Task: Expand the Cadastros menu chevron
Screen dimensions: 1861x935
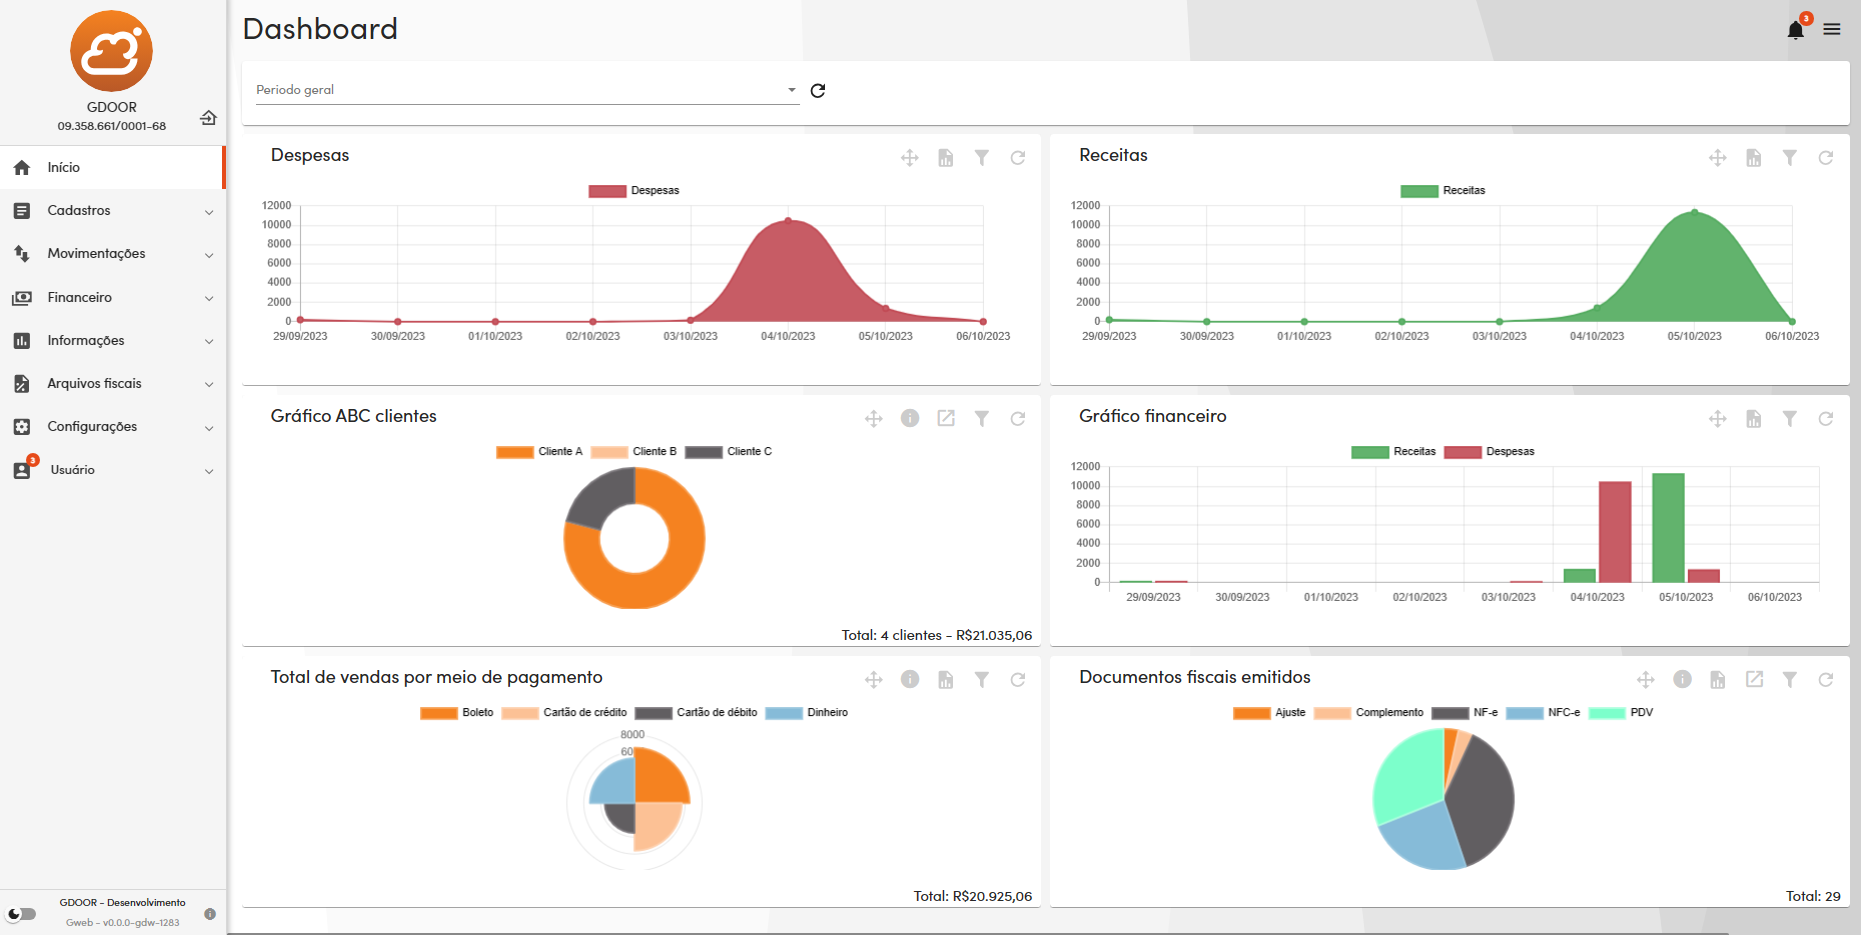Action: coord(209,212)
